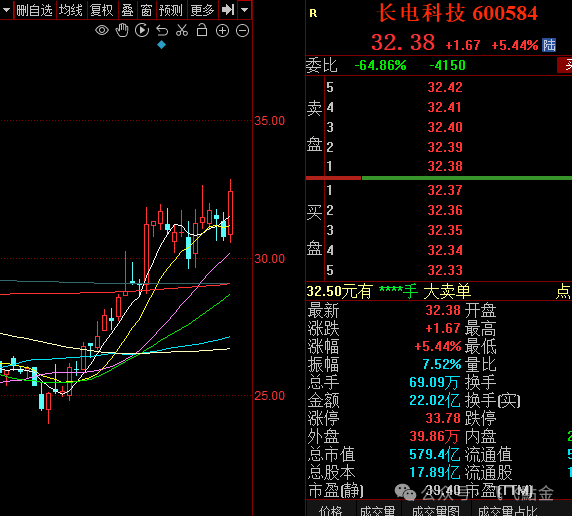Image resolution: width=572 pixels, height=516 pixels.
Task: Click the stock title 长电科技 600584
Action: click(x=457, y=13)
